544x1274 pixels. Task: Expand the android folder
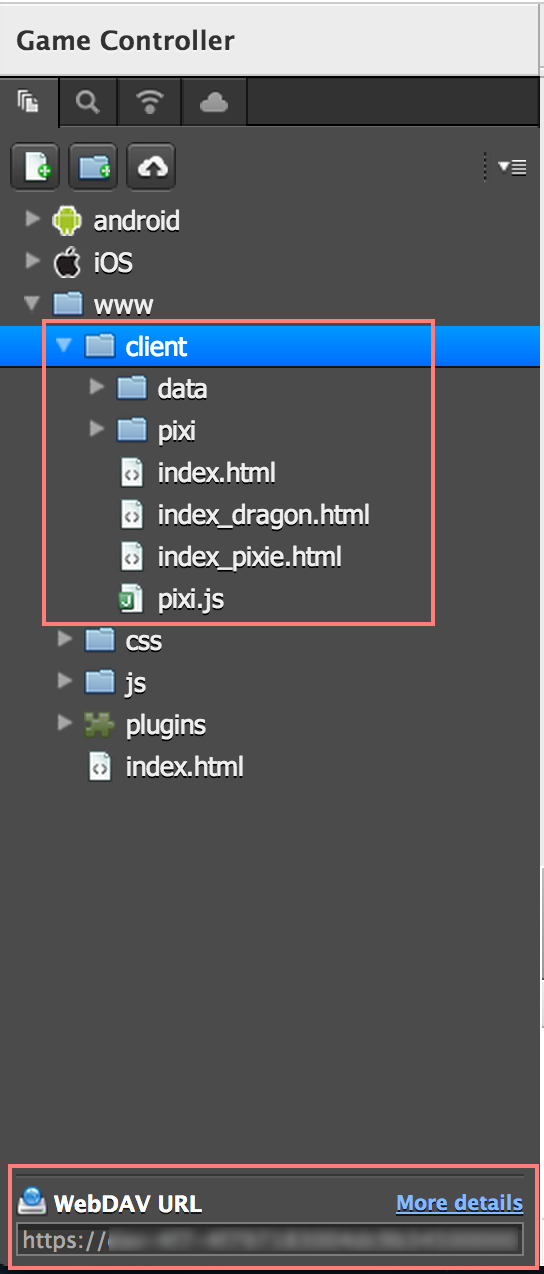tap(34, 218)
